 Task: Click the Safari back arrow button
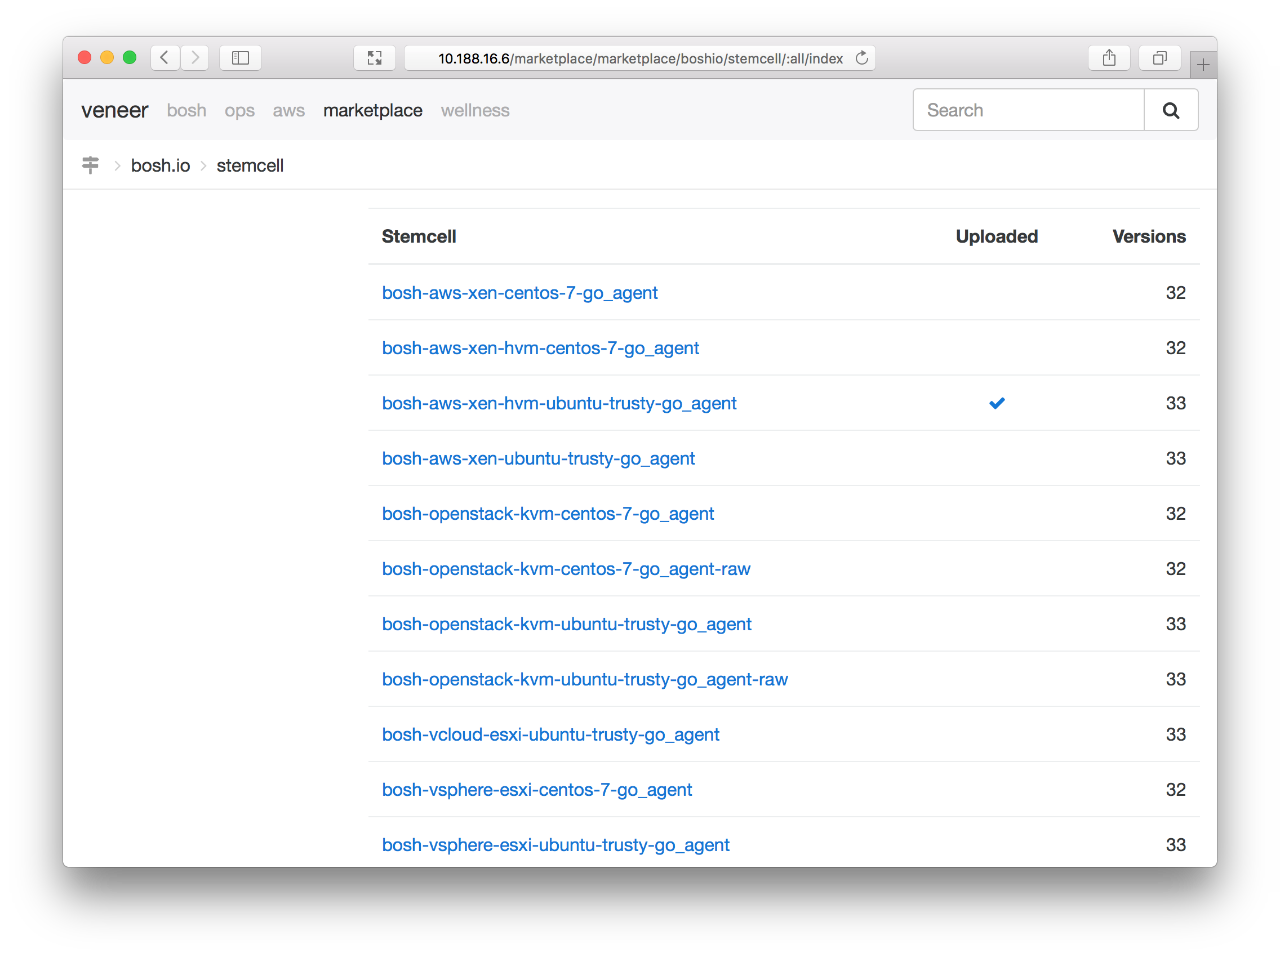click(x=165, y=58)
